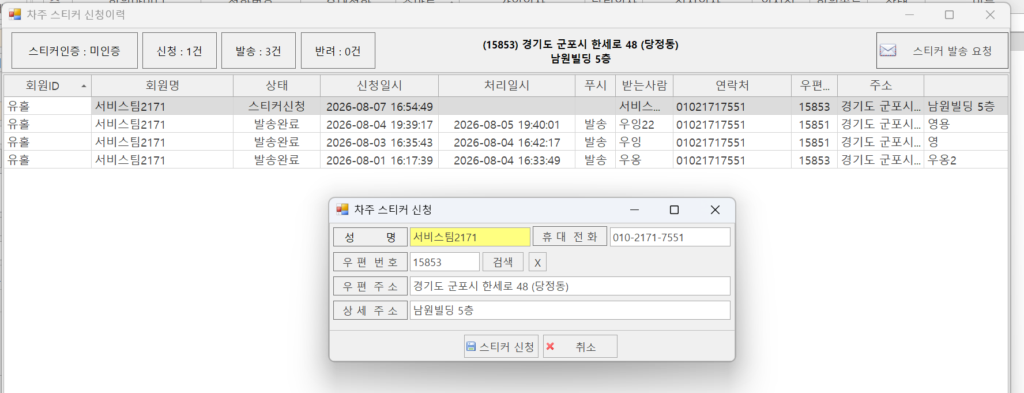This screenshot has width=1024, height=393.
Task: Click the 처리일시 2026-08-04 16:33:49 cell
Action: pos(507,159)
